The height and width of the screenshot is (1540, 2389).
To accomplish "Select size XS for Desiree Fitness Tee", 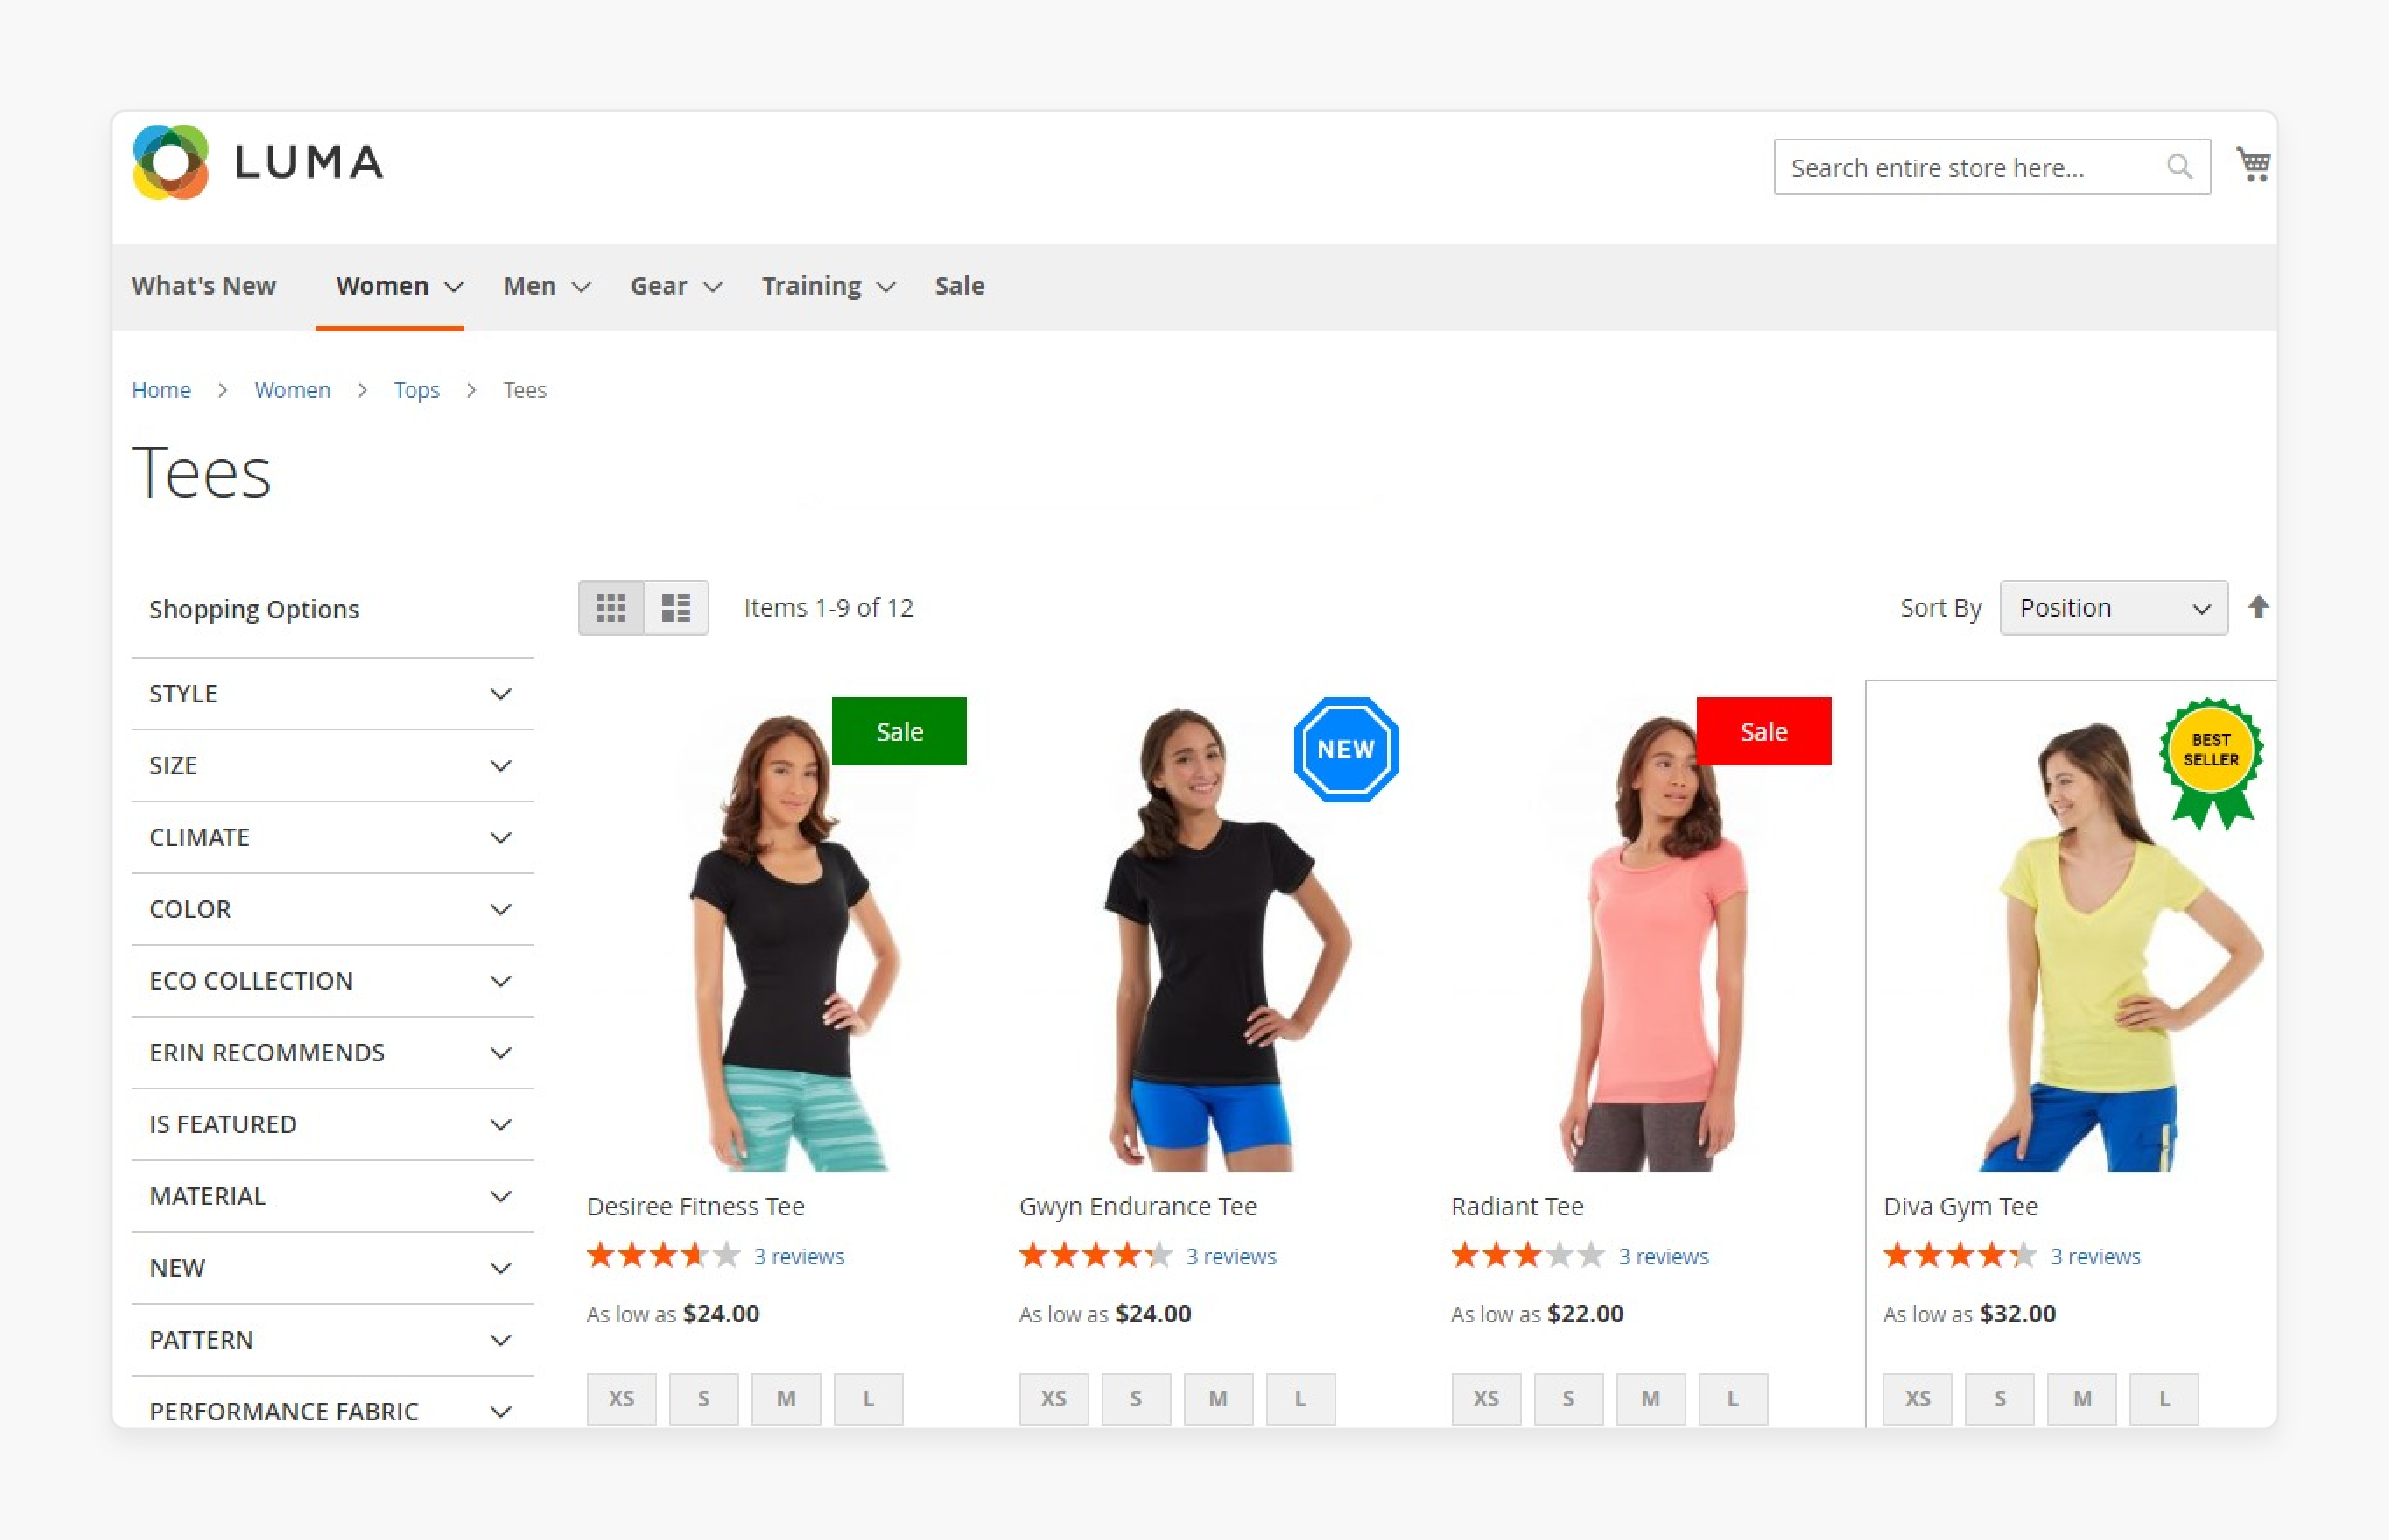I will coord(621,1399).
